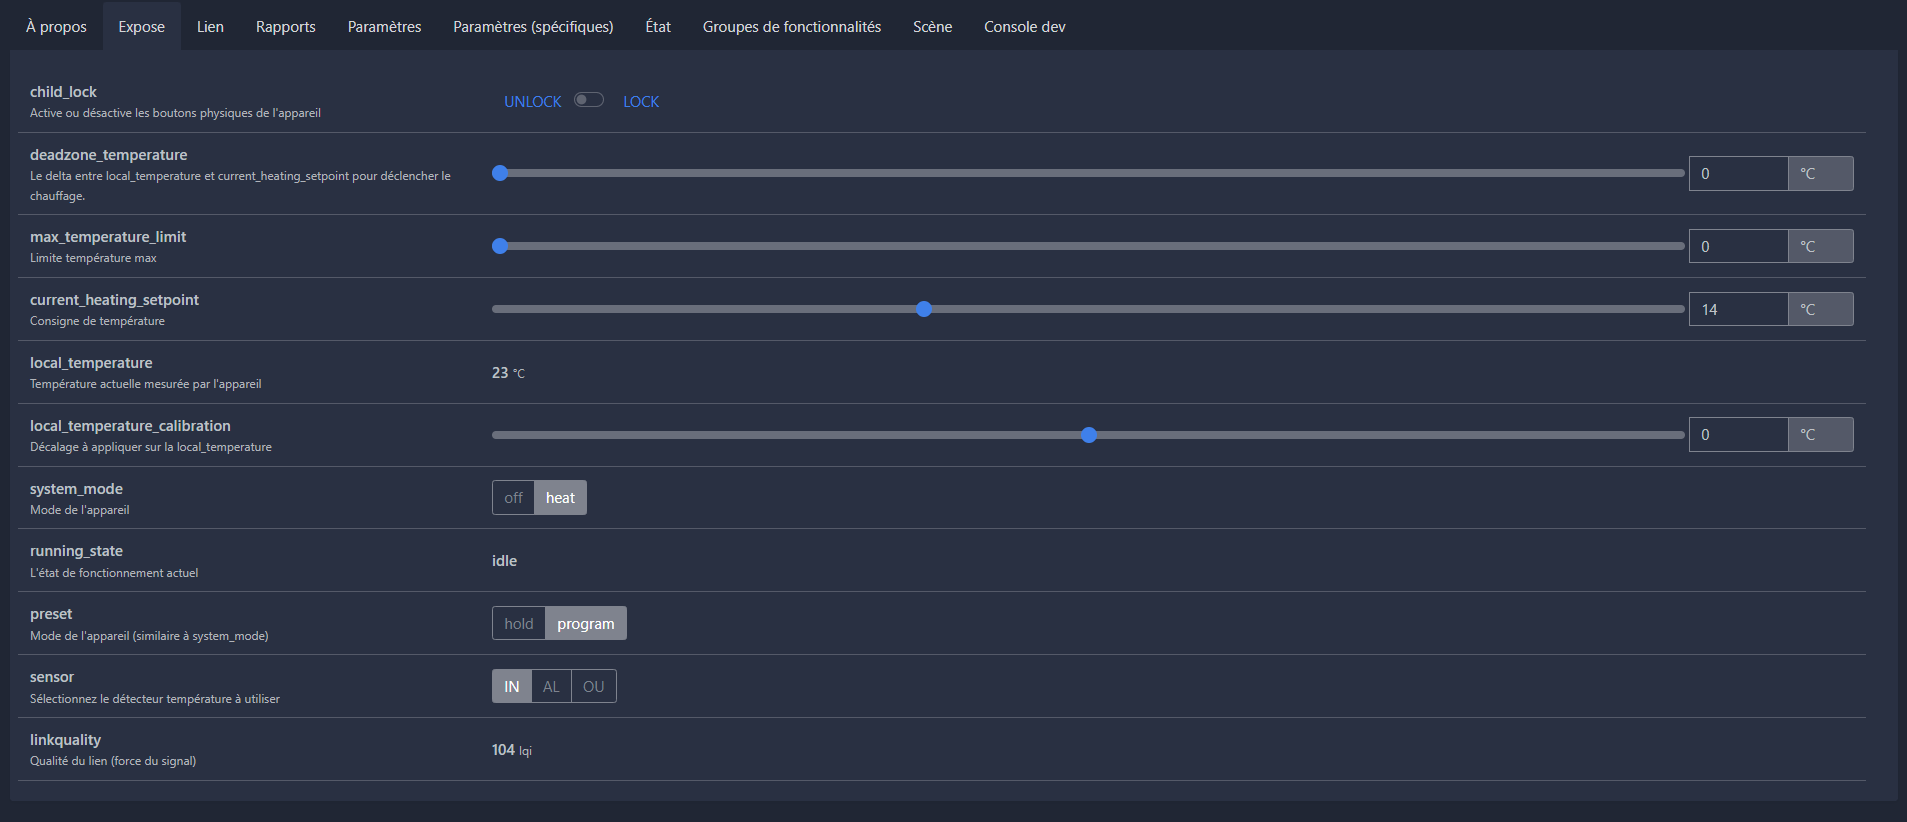Switch to the Rapports tab
Viewport: 1907px width, 822px height.
click(x=285, y=27)
